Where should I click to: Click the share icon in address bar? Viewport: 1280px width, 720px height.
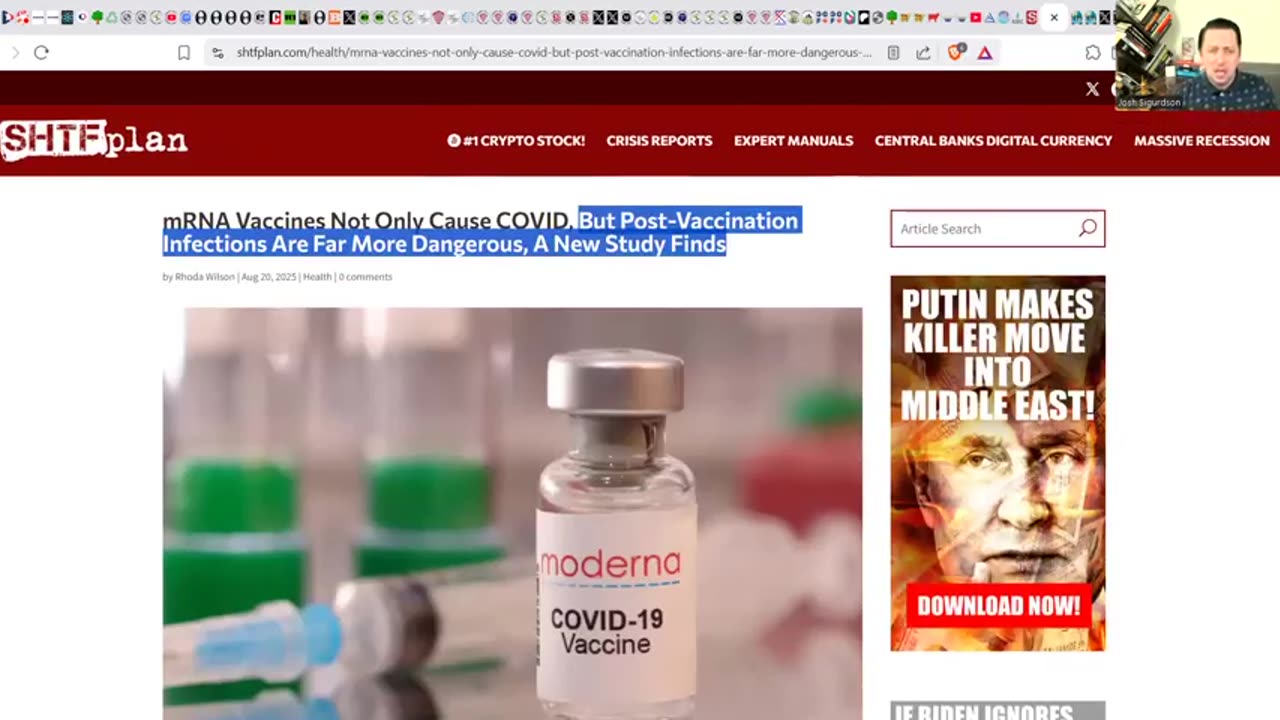[x=923, y=53]
